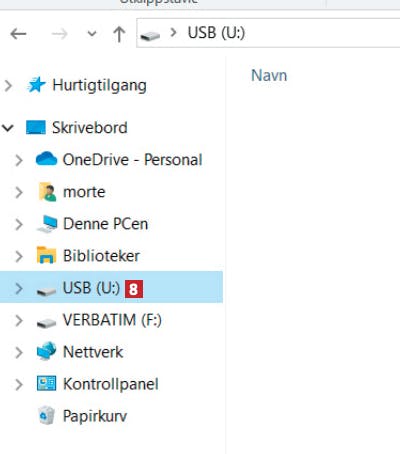This screenshot has width=400, height=454.
Task: Click the Back arrow navigation button
Action: coord(18,33)
